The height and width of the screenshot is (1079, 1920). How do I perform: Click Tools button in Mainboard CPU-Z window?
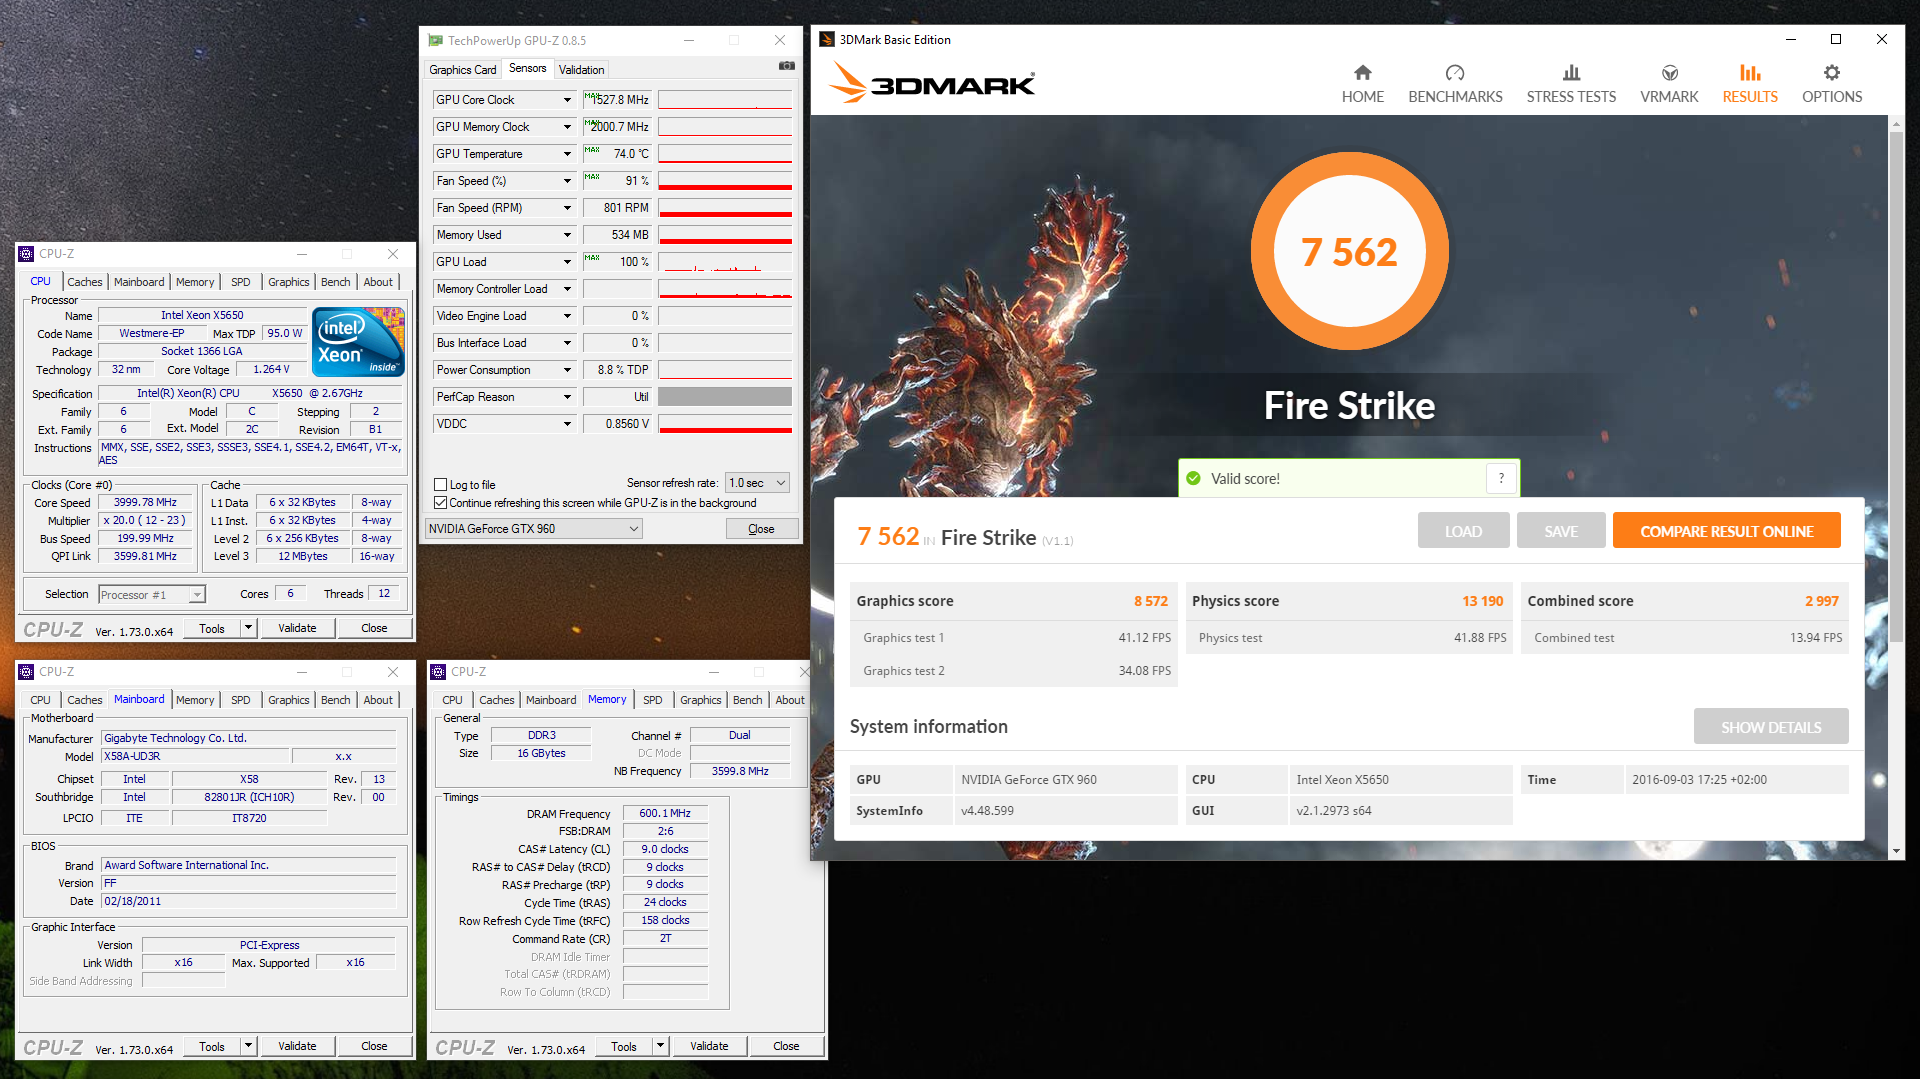212,1046
